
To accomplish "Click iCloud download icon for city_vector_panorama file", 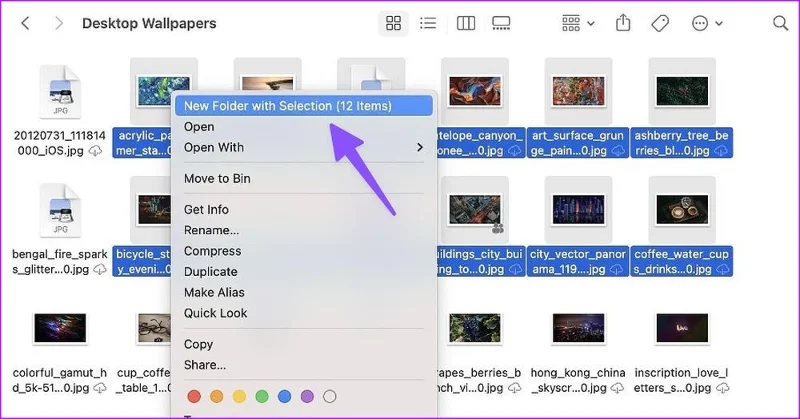I will pos(617,269).
